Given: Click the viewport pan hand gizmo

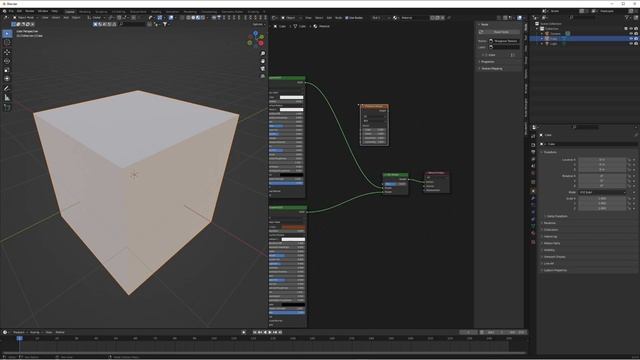Looking at the screenshot, I should tap(262, 61).
